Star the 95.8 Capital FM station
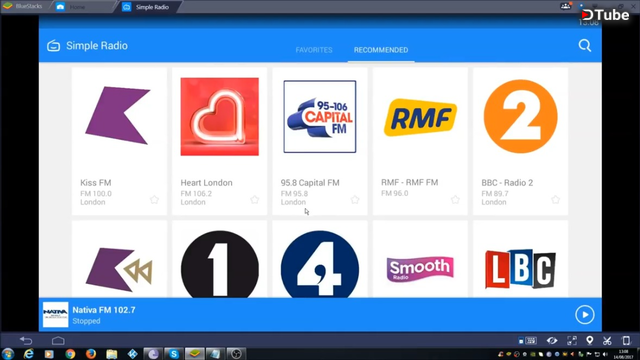Image resolution: width=640 pixels, height=360 pixels. pos(355,200)
